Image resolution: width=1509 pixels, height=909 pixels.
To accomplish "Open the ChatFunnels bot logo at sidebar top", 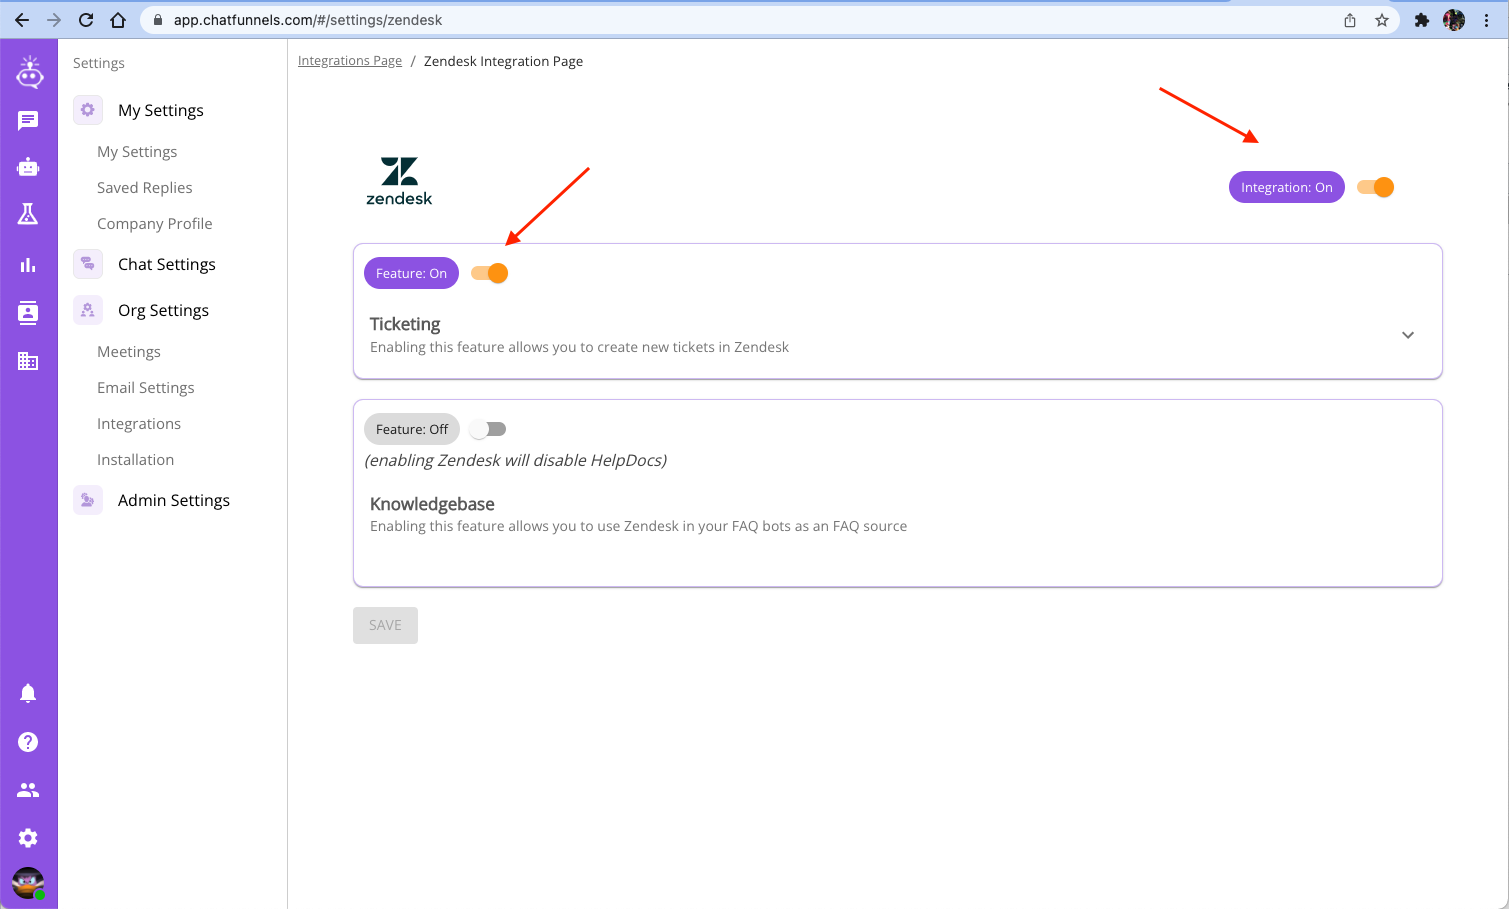I will click(x=29, y=72).
